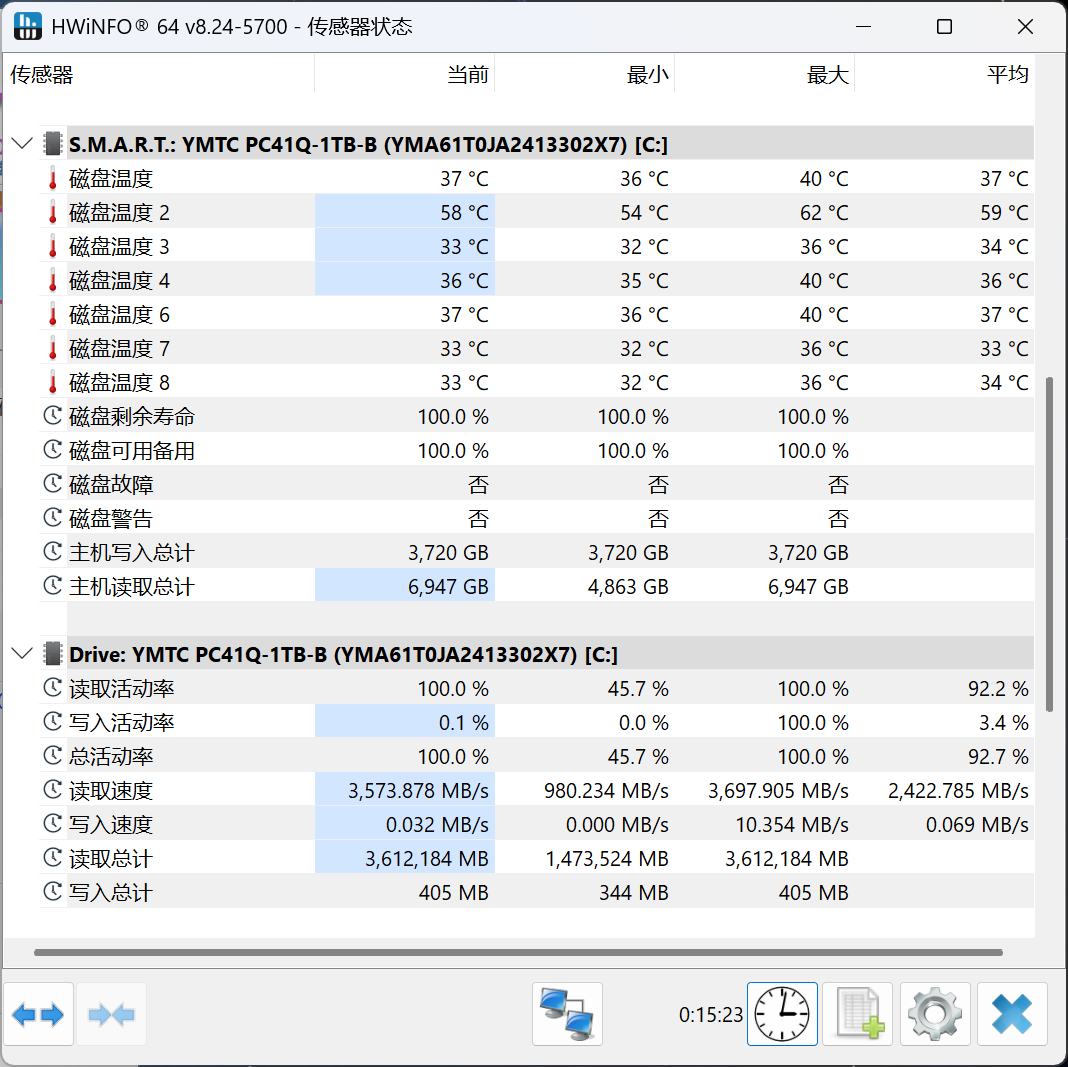Click minimum value 4,863 GB
Image resolution: width=1068 pixels, height=1067 pixels.
pyautogui.click(x=628, y=586)
